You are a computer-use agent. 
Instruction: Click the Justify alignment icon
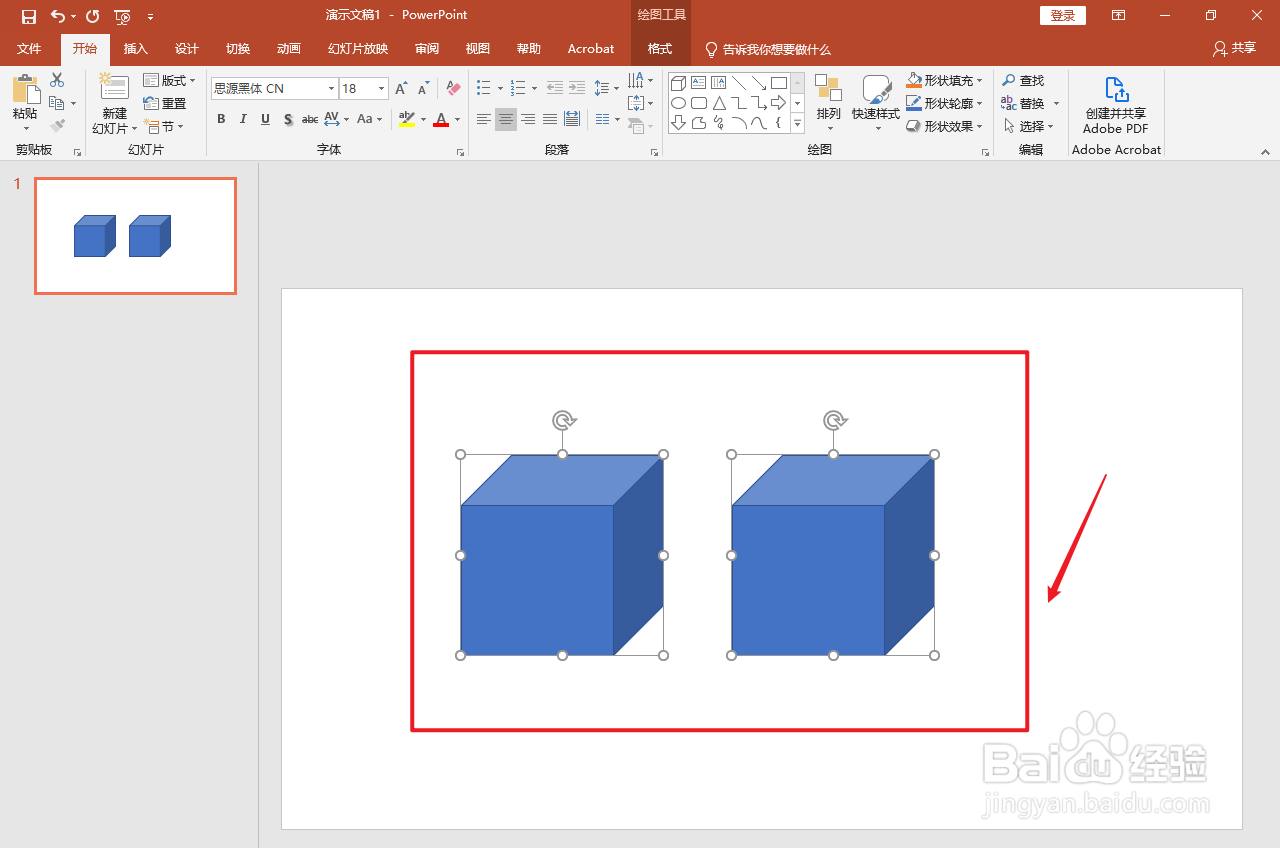pyautogui.click(x=550, y=119)
